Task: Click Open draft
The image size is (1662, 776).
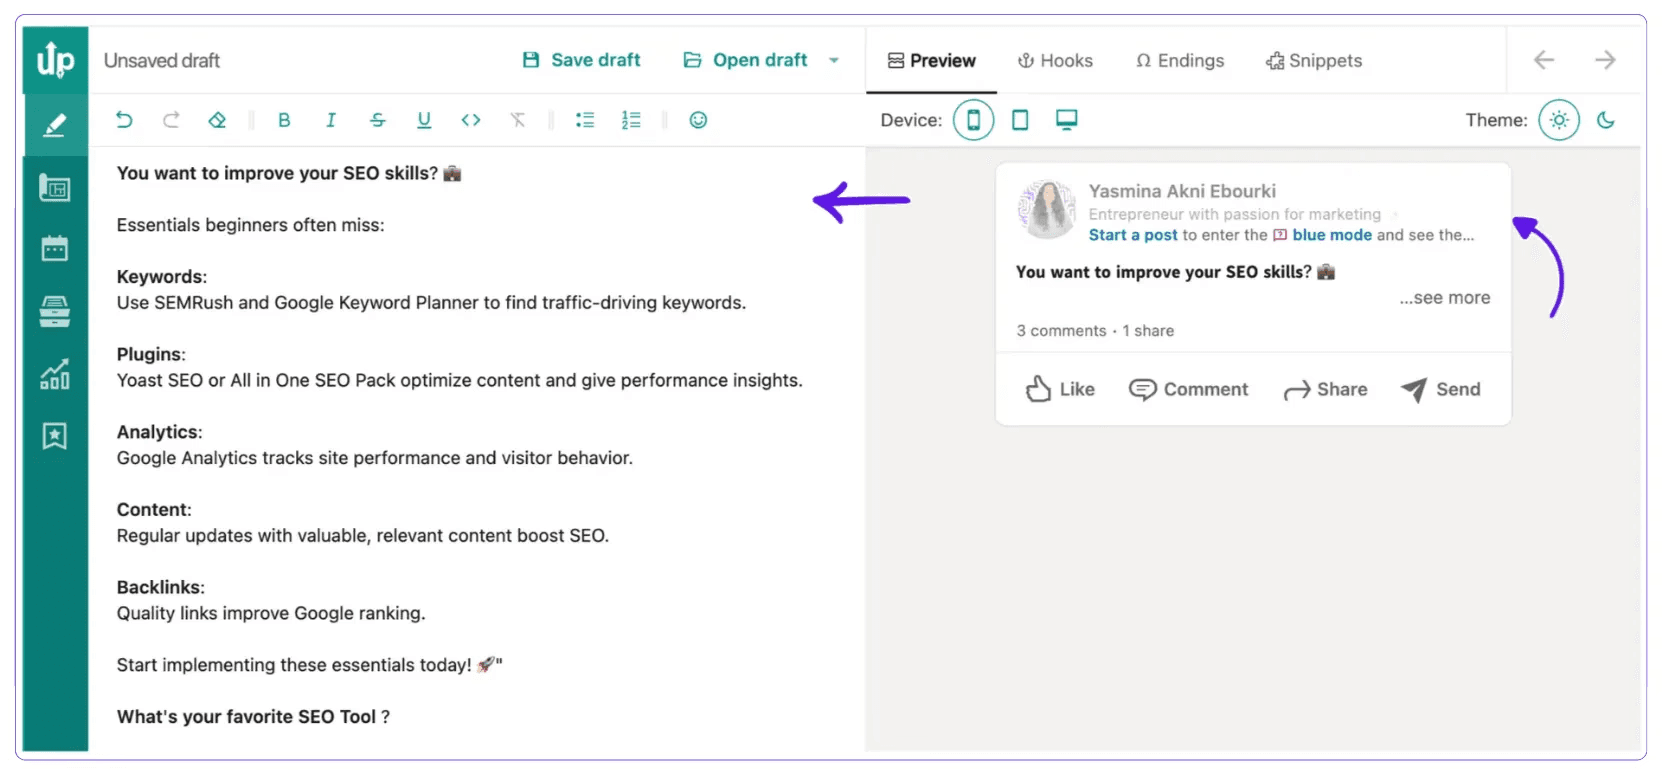Action: [x=745, y=60]
